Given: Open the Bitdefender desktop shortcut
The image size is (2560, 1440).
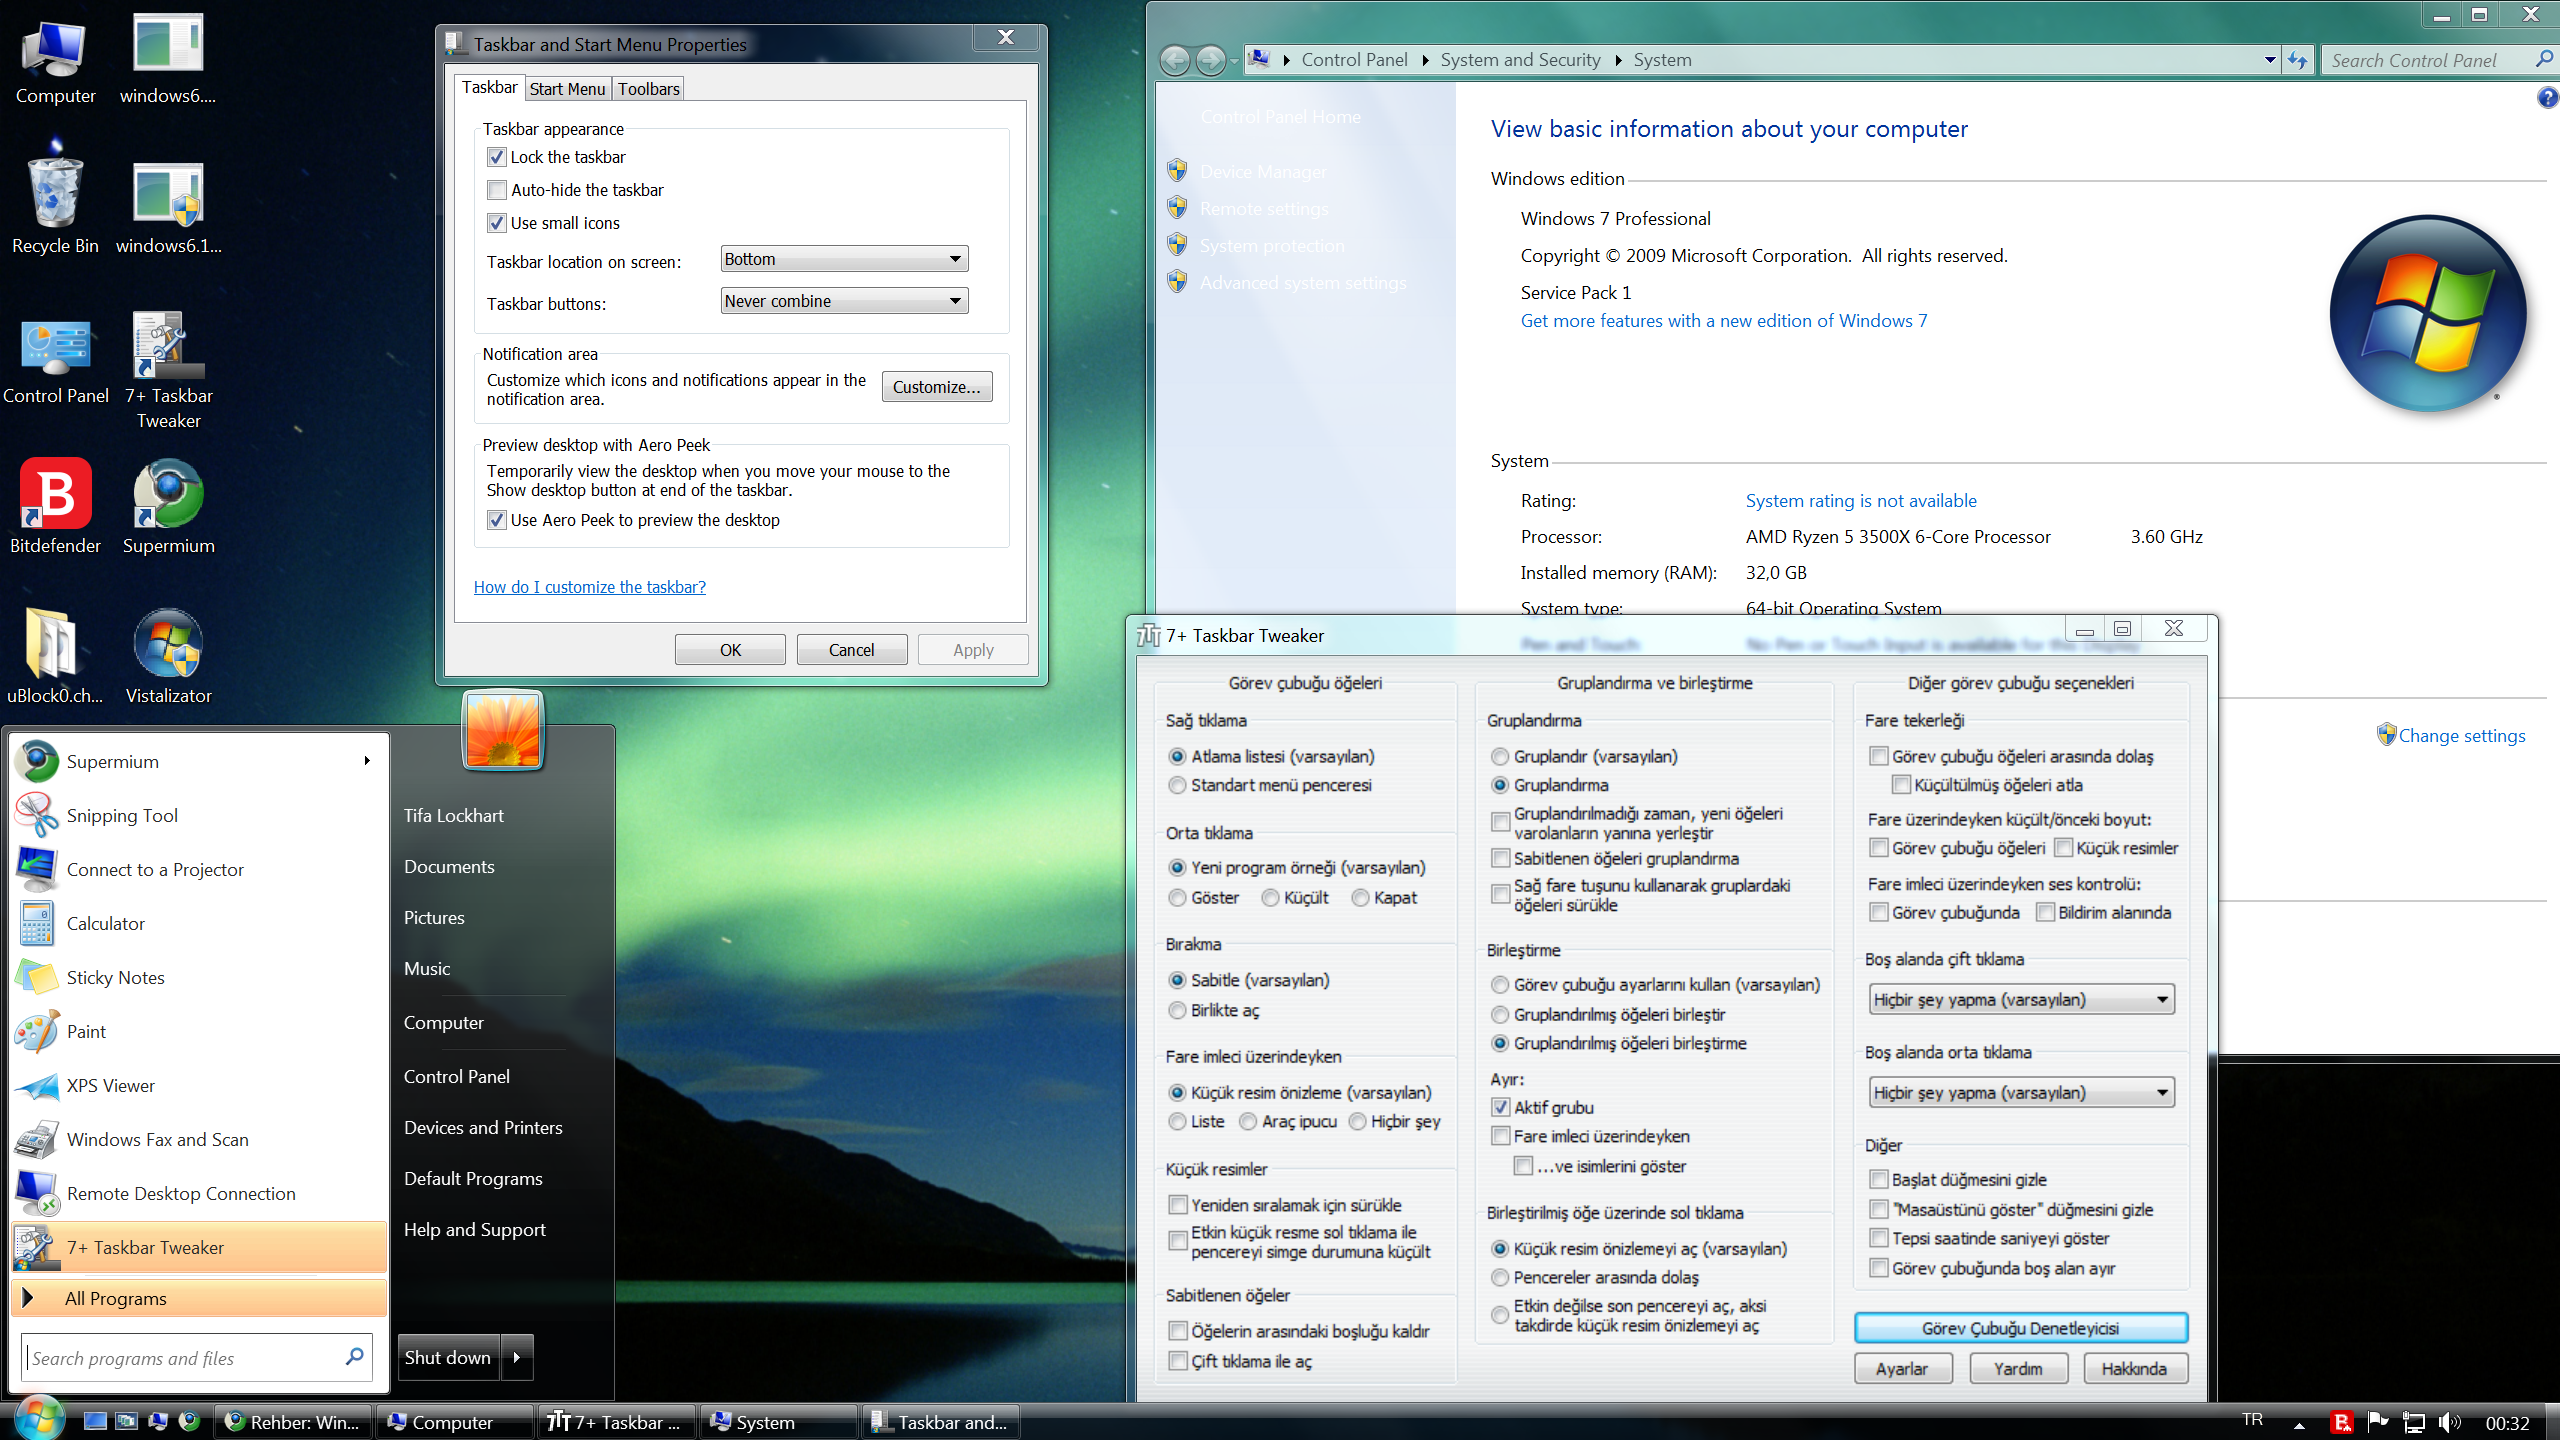Looking at the screenshot, I should (x=55, y=506).
